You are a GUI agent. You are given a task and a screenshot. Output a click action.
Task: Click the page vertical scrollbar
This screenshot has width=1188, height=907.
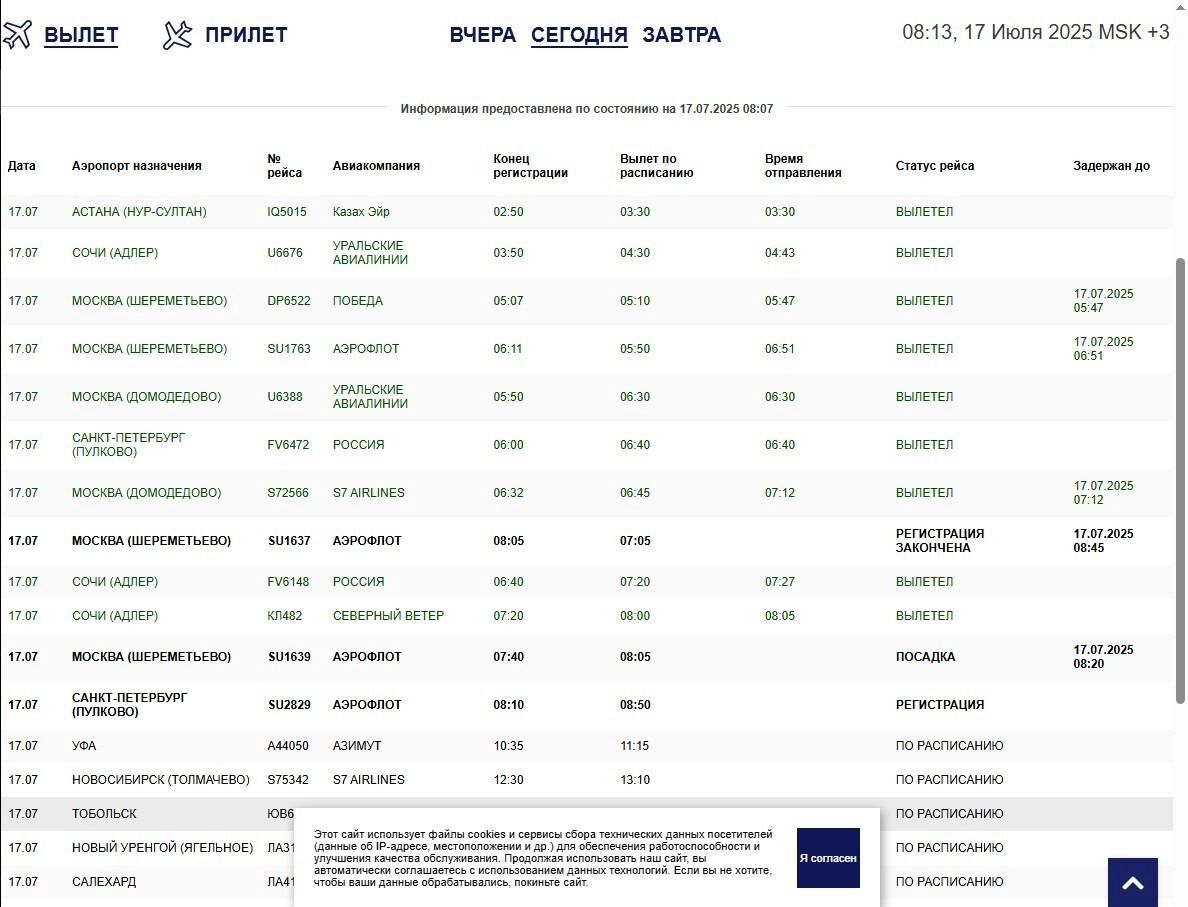1180,480
